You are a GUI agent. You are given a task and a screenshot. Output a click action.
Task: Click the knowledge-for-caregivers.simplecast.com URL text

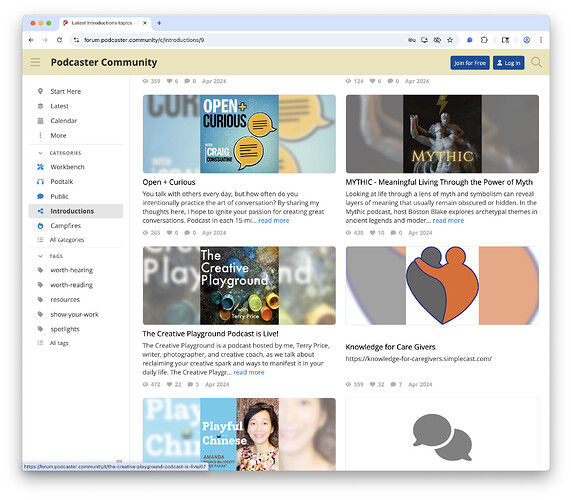pos(418,359)
